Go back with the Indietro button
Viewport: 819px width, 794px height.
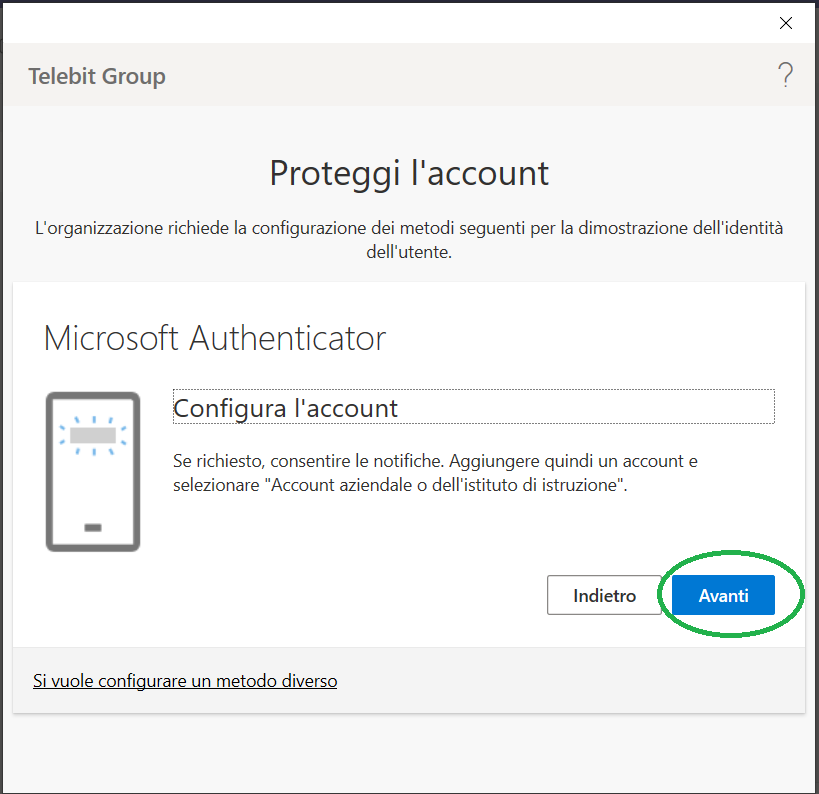pos(604,595)
